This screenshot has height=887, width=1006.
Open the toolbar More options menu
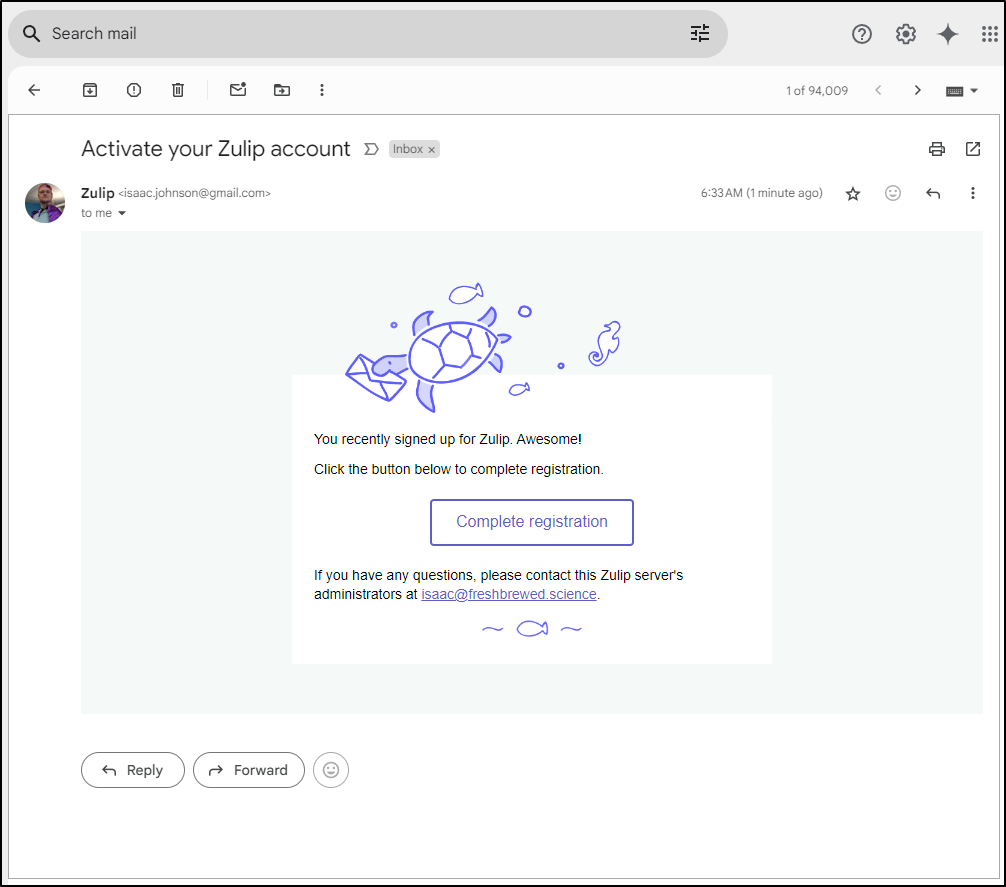[x=322, y=90]
